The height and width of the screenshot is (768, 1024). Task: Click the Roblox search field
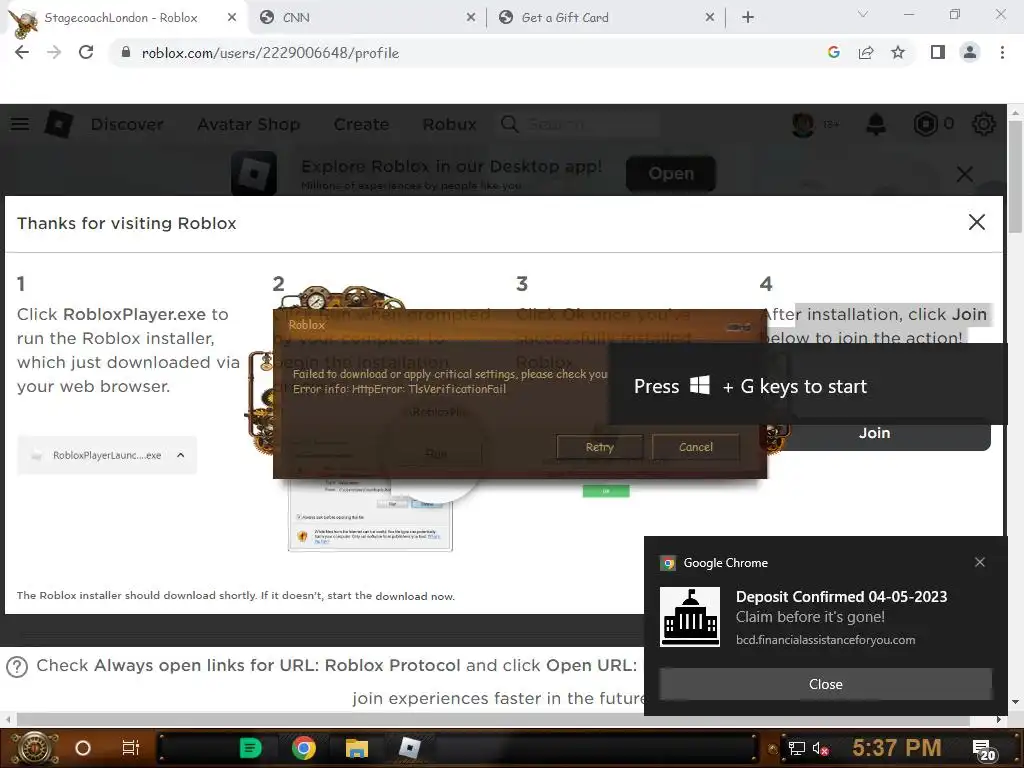[579, 124]
